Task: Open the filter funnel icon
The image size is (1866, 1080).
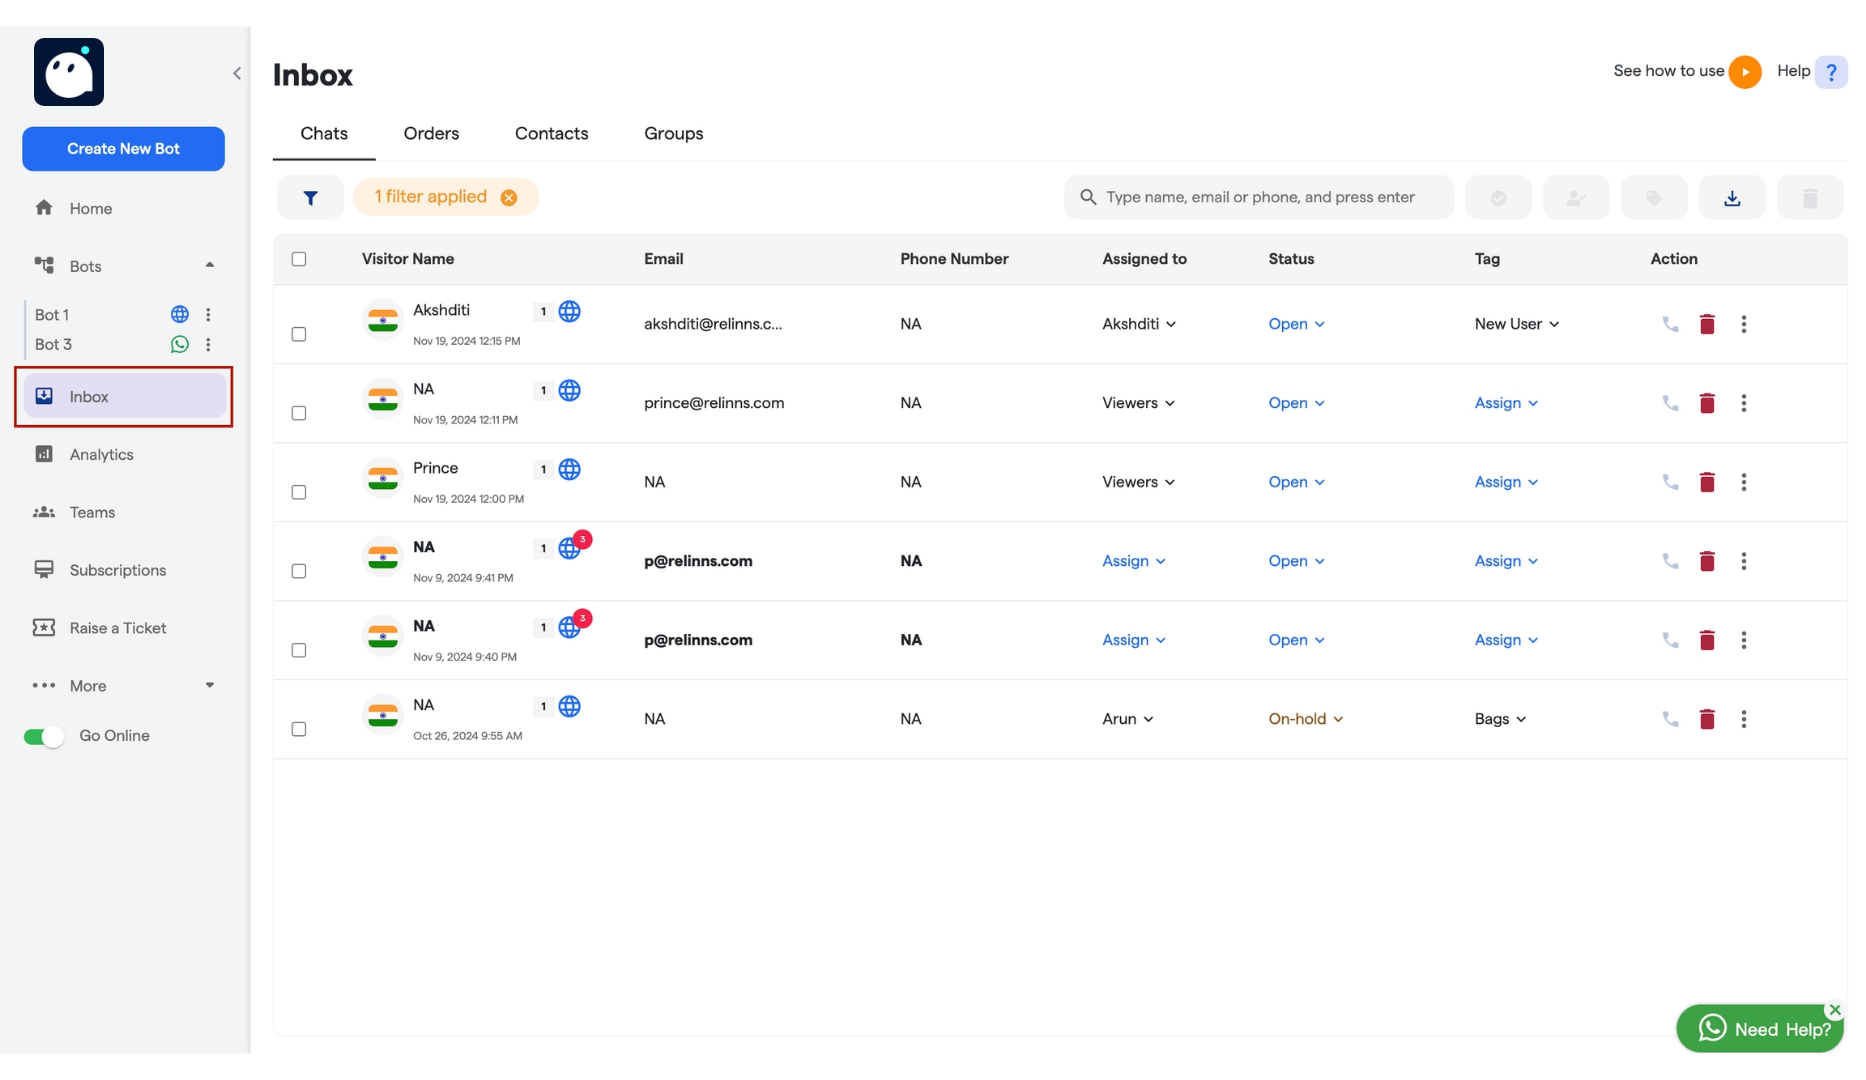Action: [310, 198]
